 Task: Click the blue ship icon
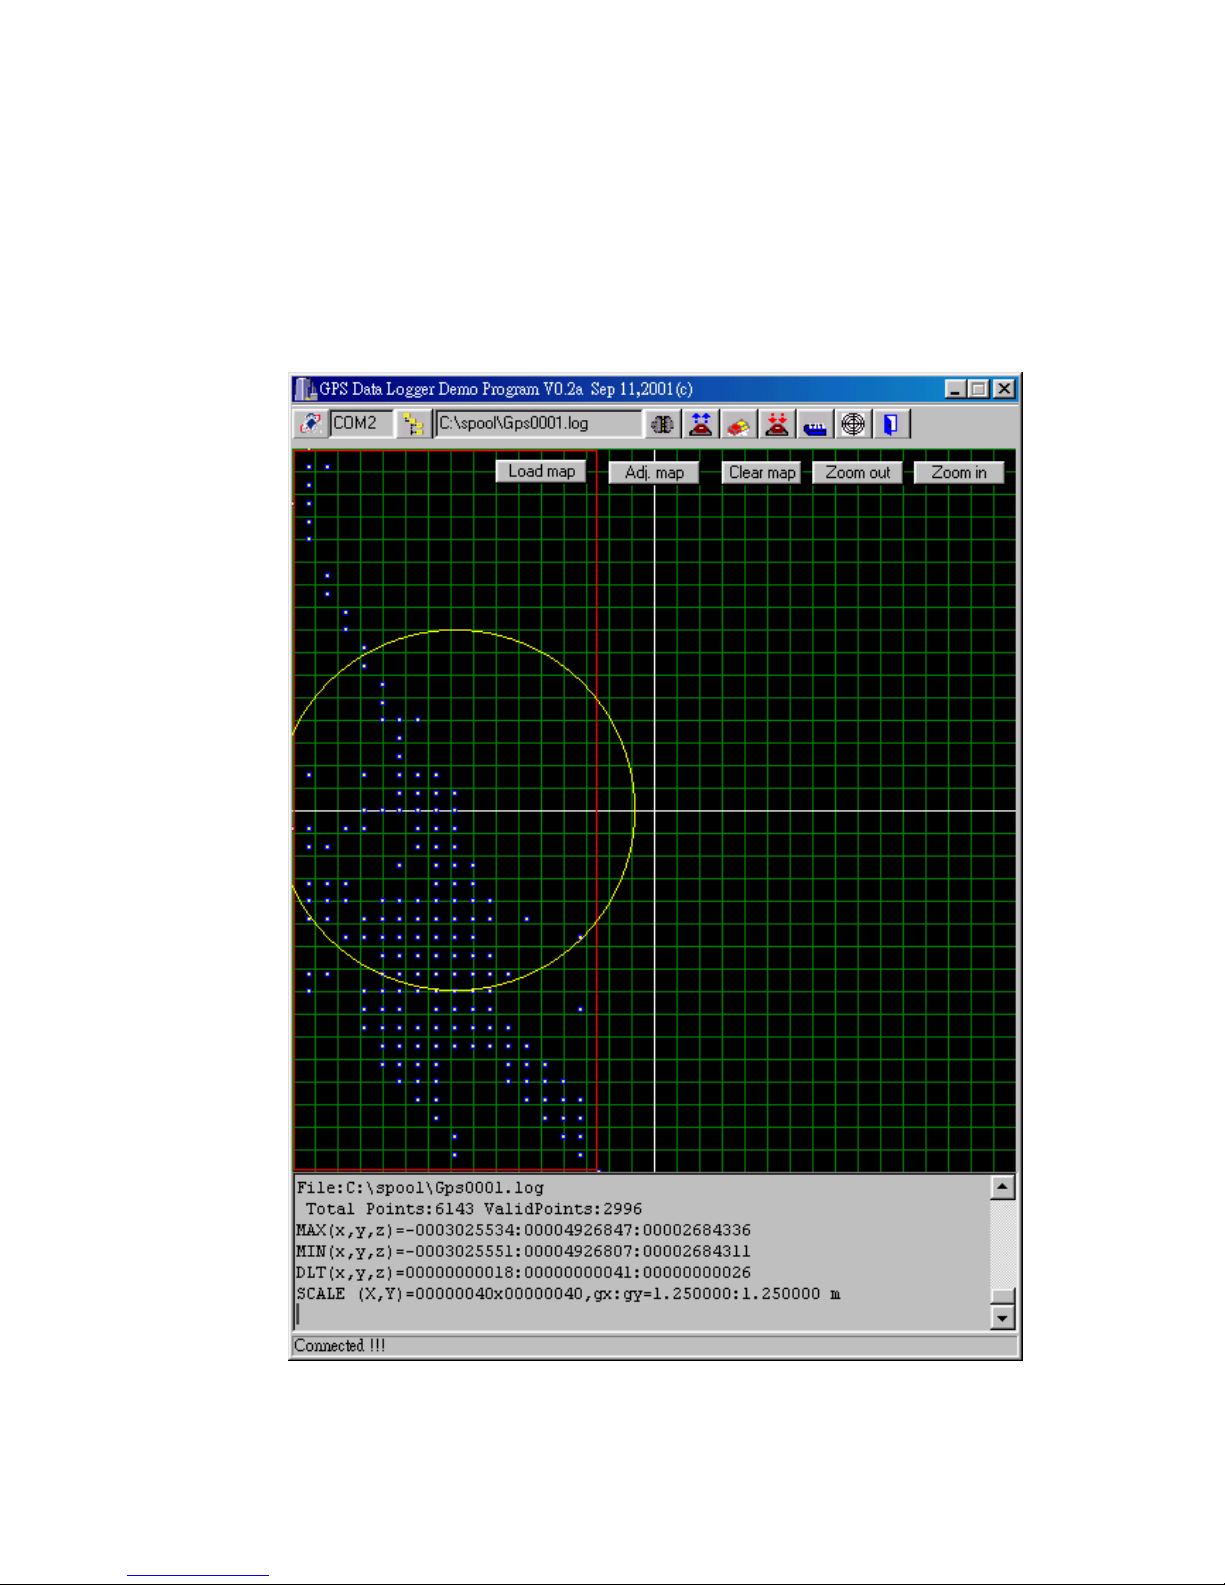(815, 424)
